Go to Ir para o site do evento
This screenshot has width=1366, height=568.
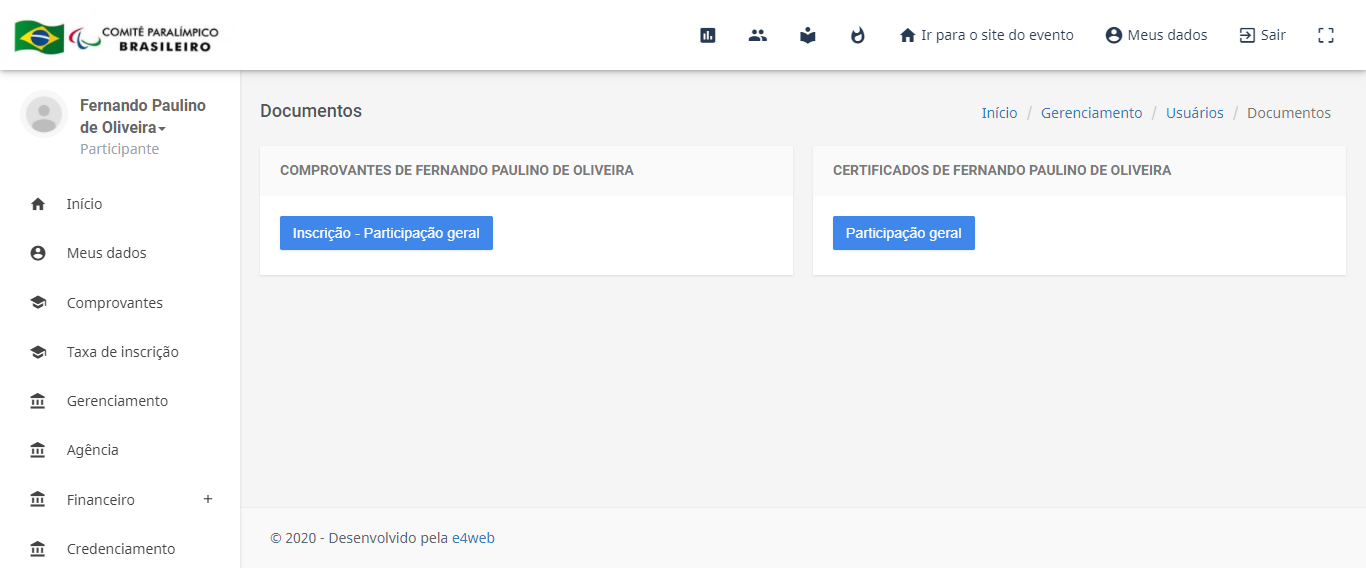(987, 35)
